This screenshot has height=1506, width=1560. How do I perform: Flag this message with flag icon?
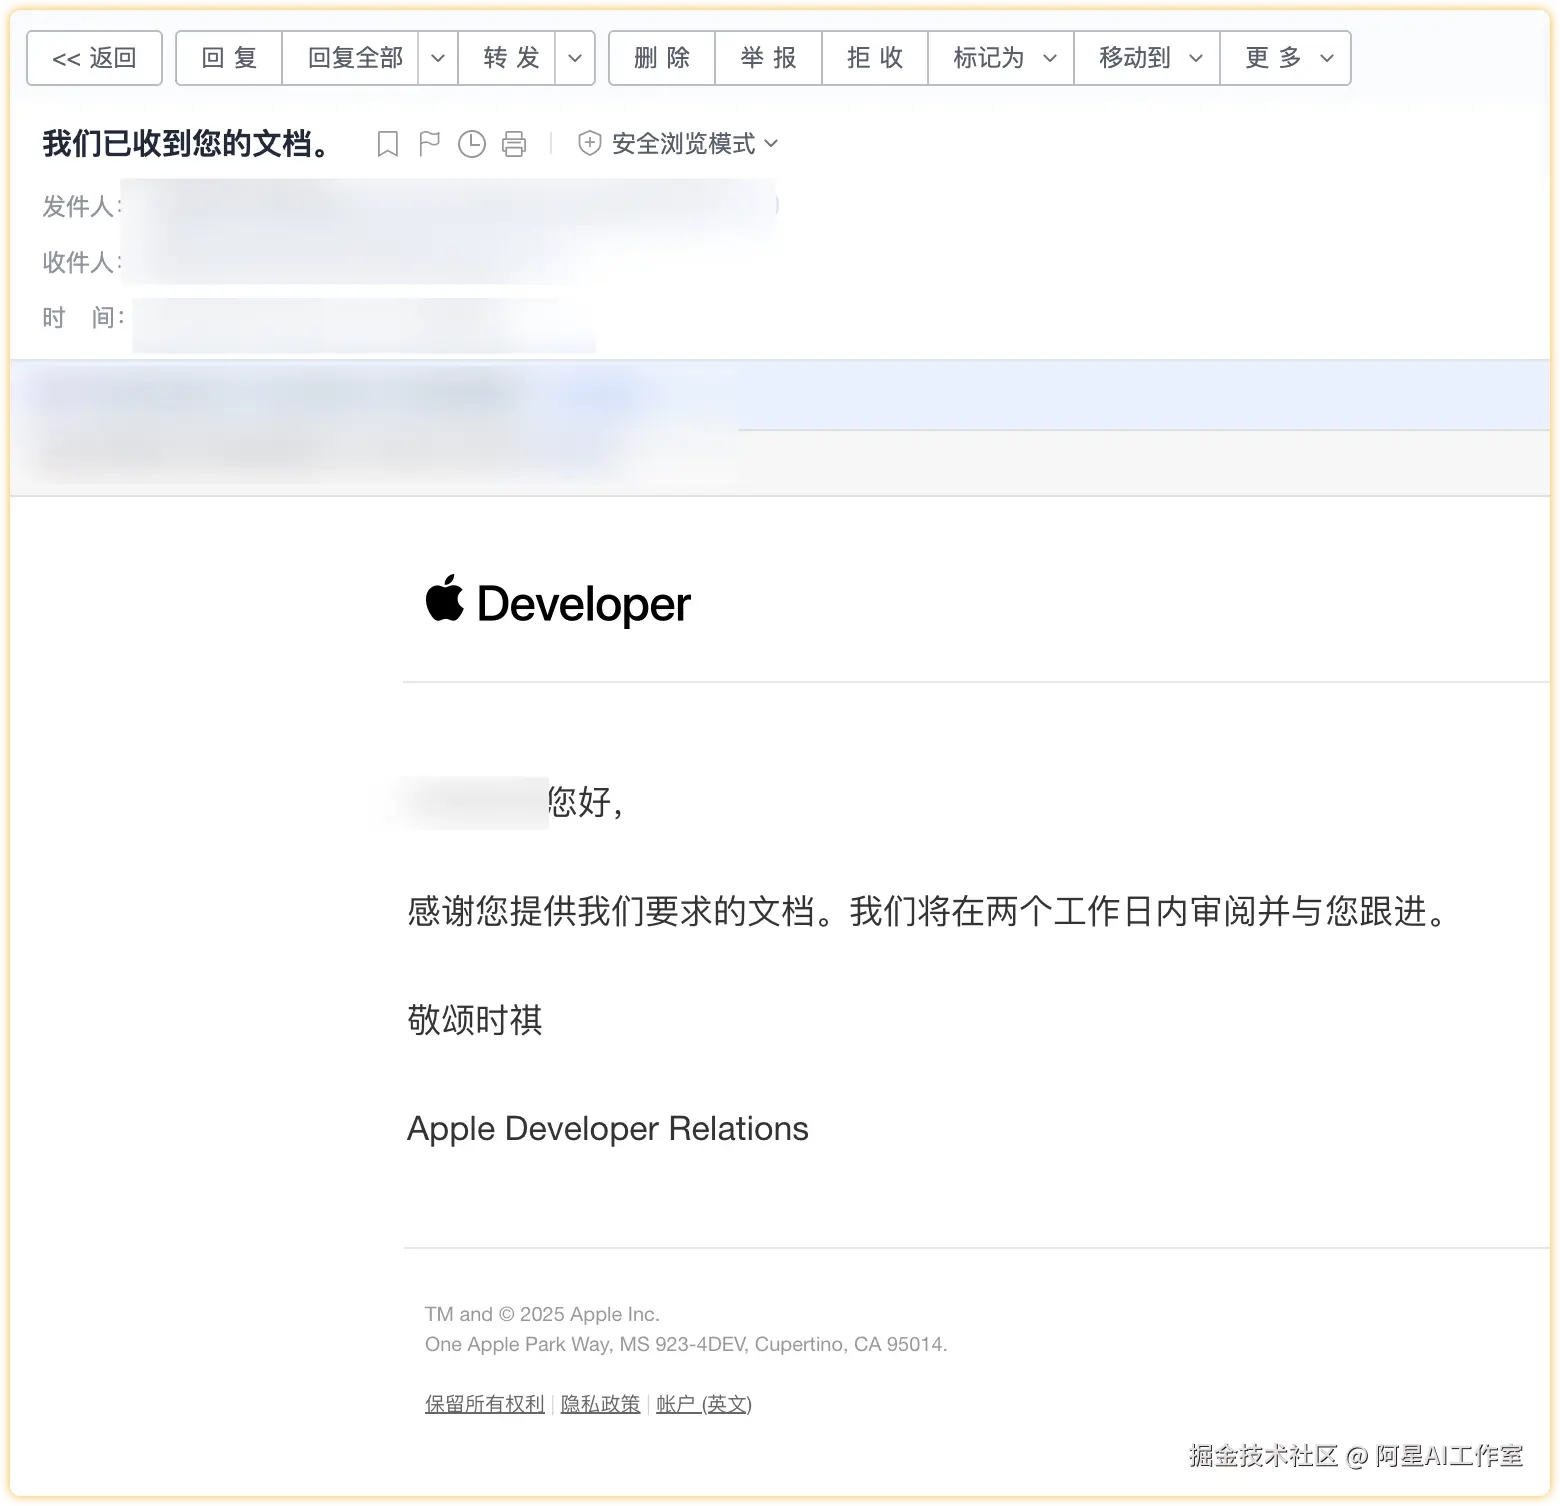(430, 144)
